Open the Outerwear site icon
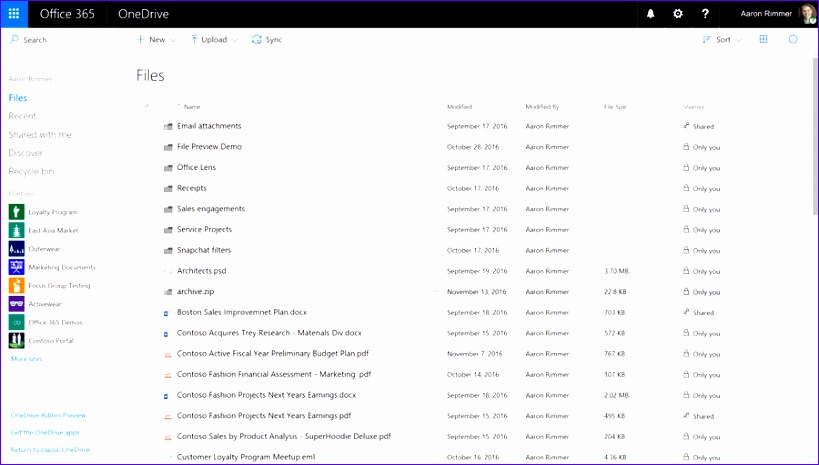The height and width of the screenshot is (465, 819). tap(17, 249)
